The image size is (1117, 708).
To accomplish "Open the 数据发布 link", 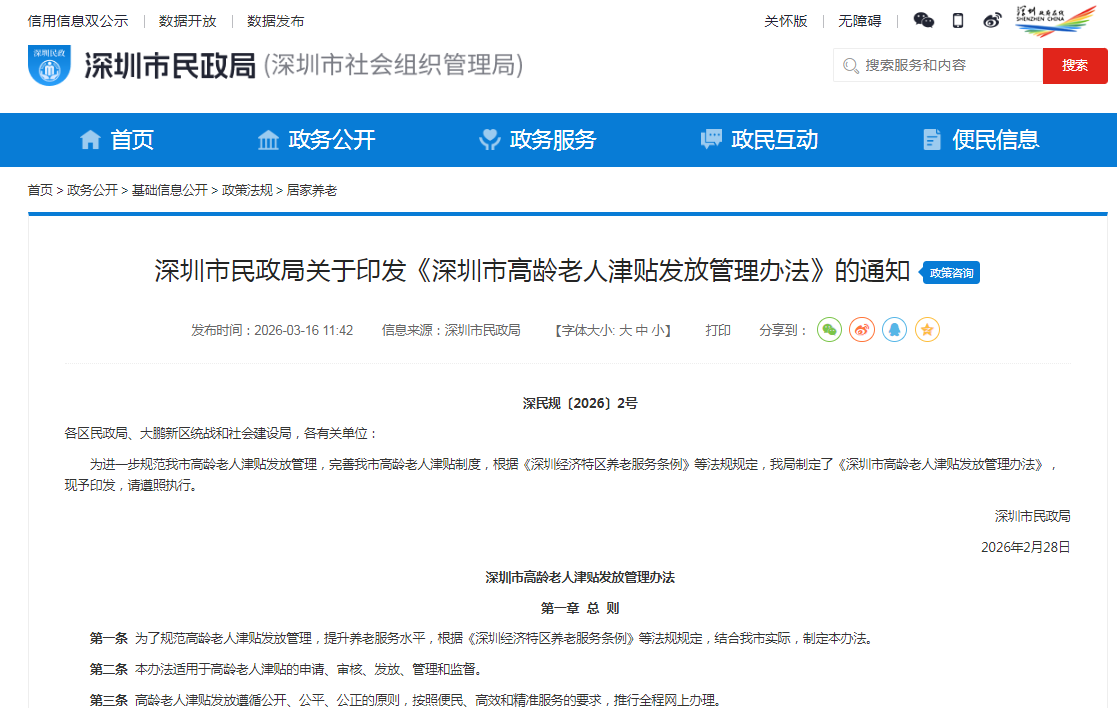I will (276, 21).
